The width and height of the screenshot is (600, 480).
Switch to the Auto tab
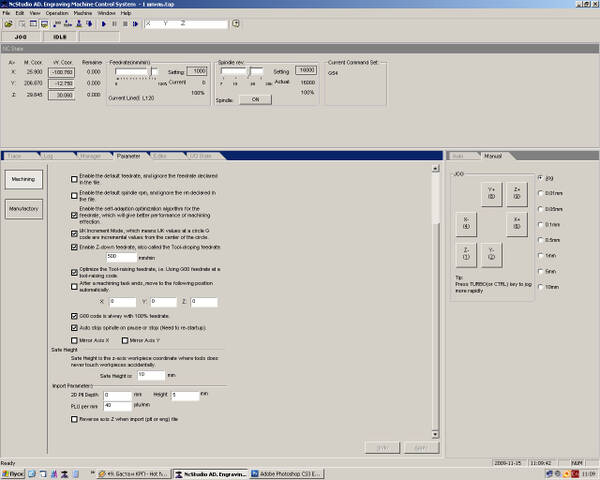[458, 156]
